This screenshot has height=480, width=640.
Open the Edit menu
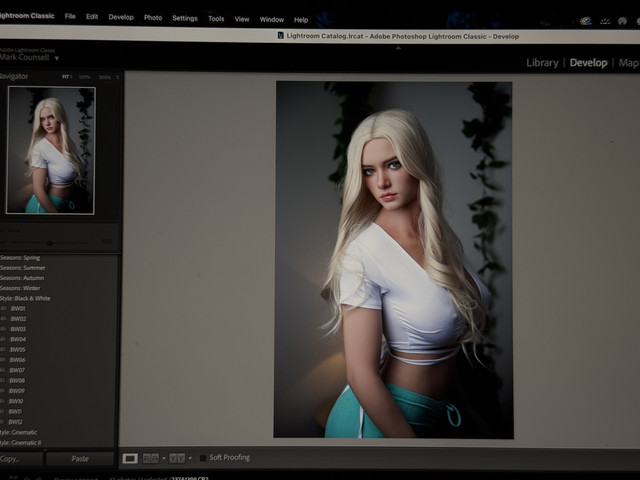point(92,17)
